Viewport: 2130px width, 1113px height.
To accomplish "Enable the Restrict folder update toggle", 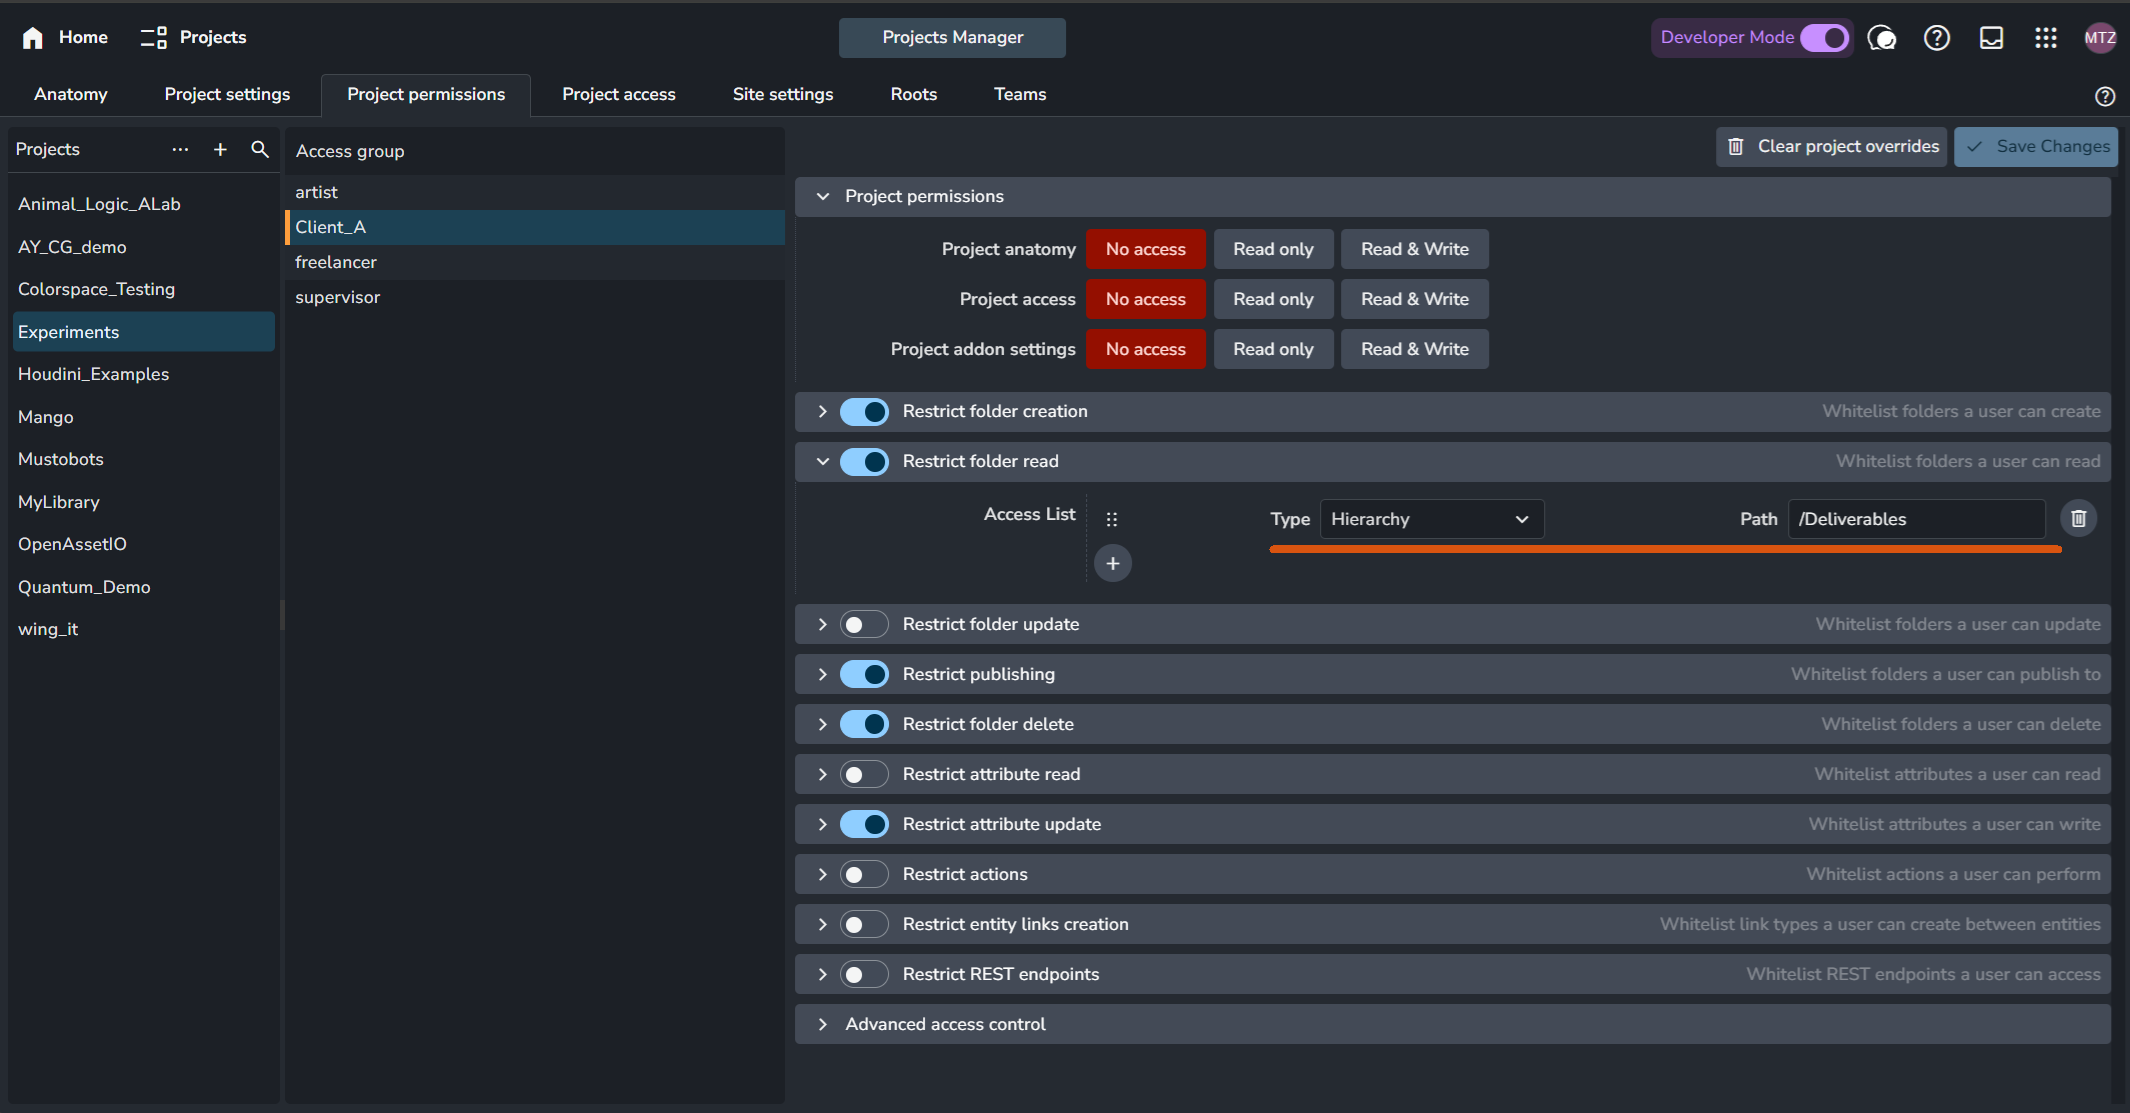I will (x=864, y=624).
